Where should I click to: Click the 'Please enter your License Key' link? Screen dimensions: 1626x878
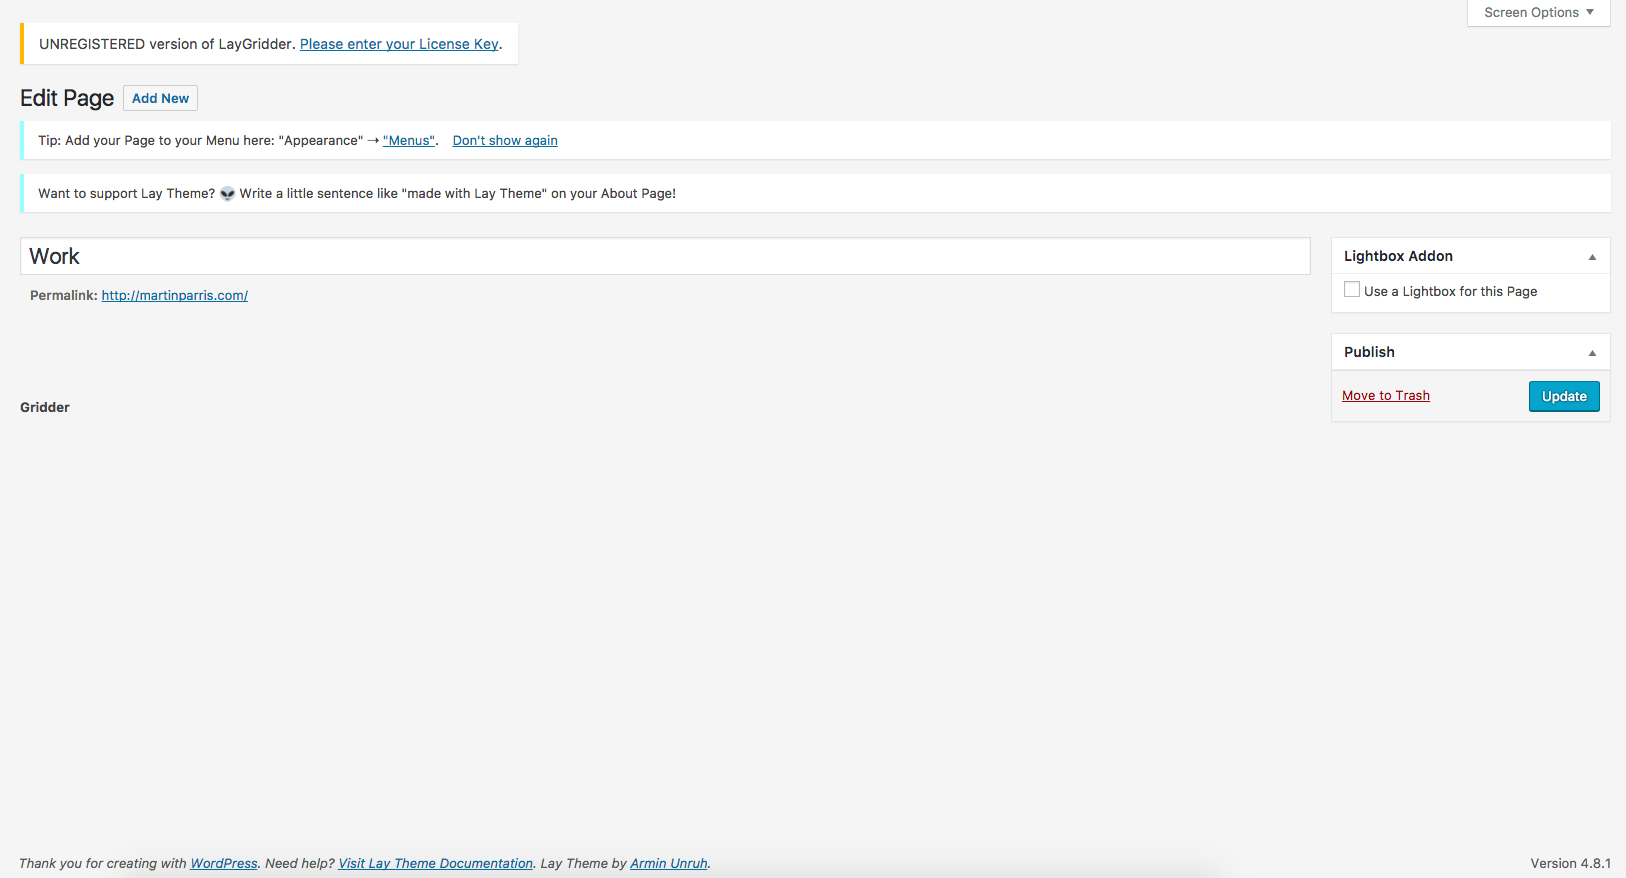(399, 44)
